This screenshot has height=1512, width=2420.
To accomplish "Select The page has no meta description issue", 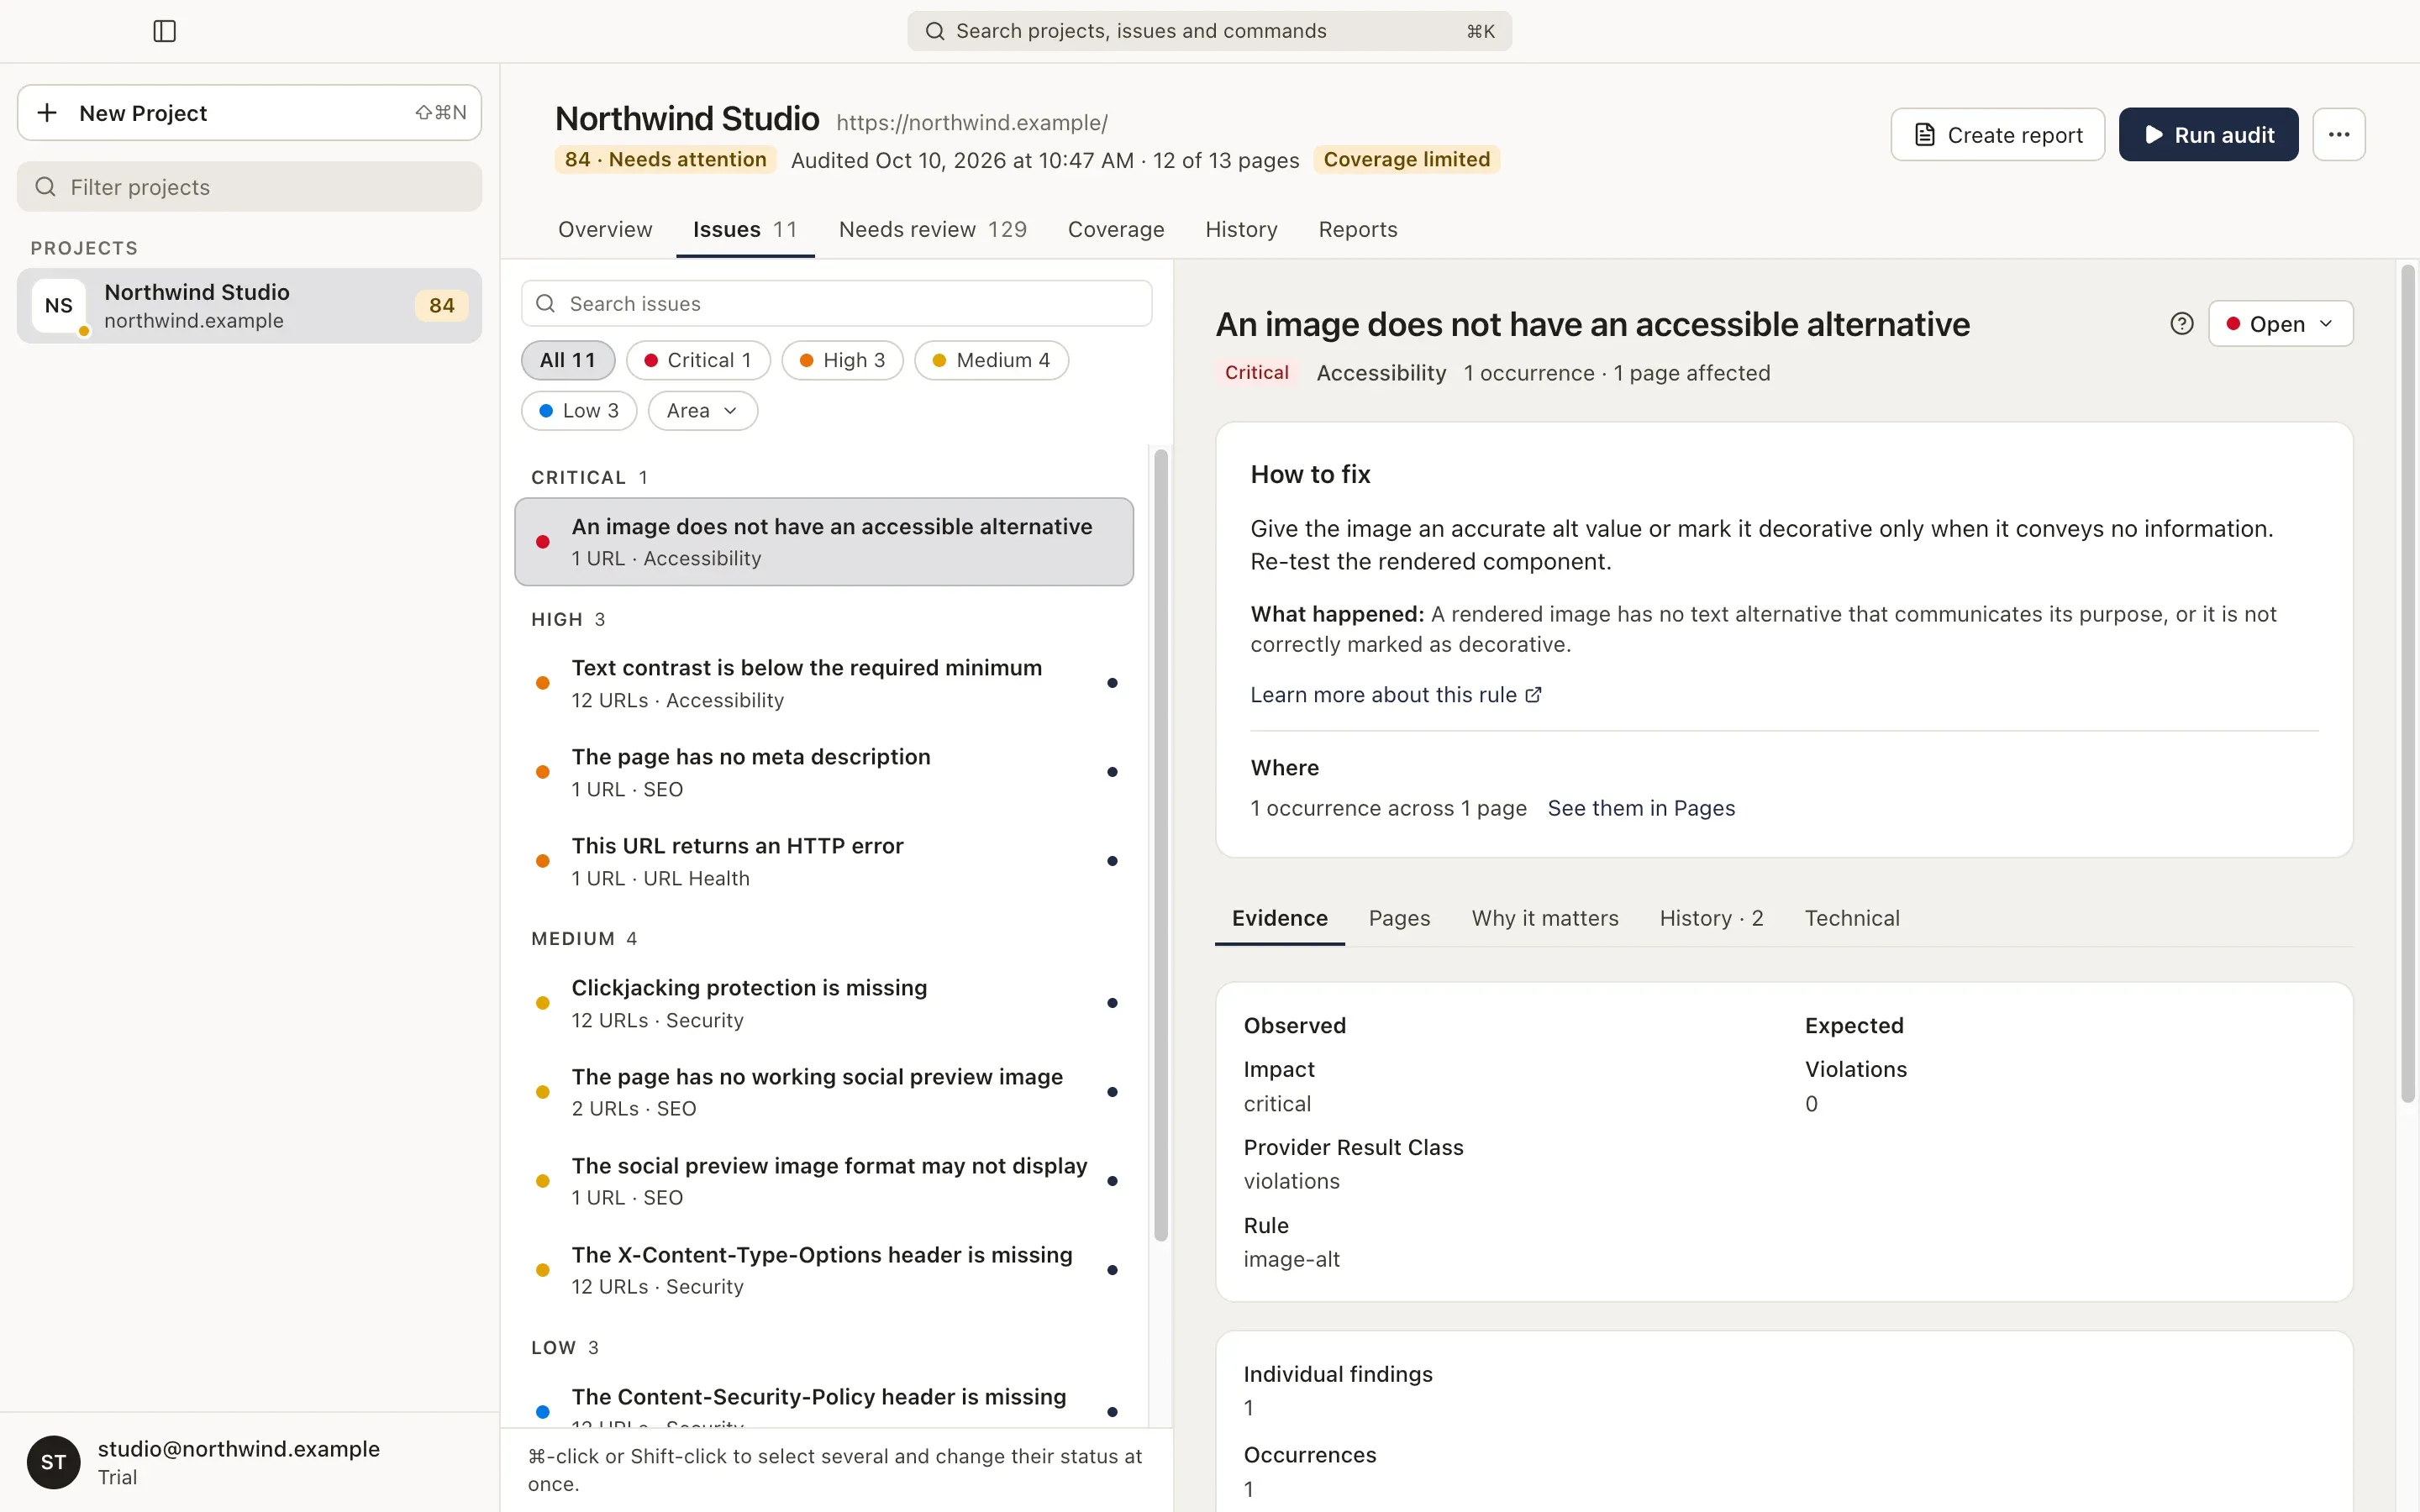I will (x=824, y=772).
